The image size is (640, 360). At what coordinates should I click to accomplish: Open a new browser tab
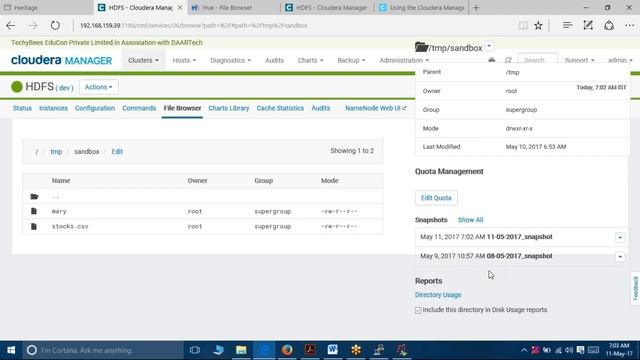pyautogui.click(x=476, y=7)
